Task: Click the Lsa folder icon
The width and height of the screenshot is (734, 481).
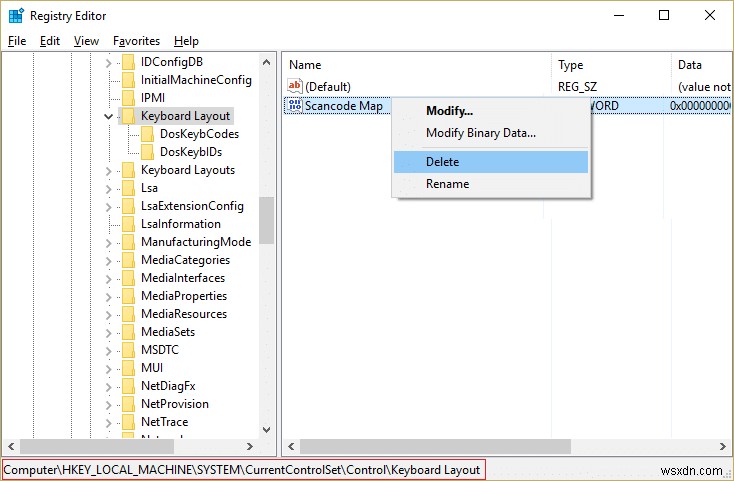Action: point(128,188)
